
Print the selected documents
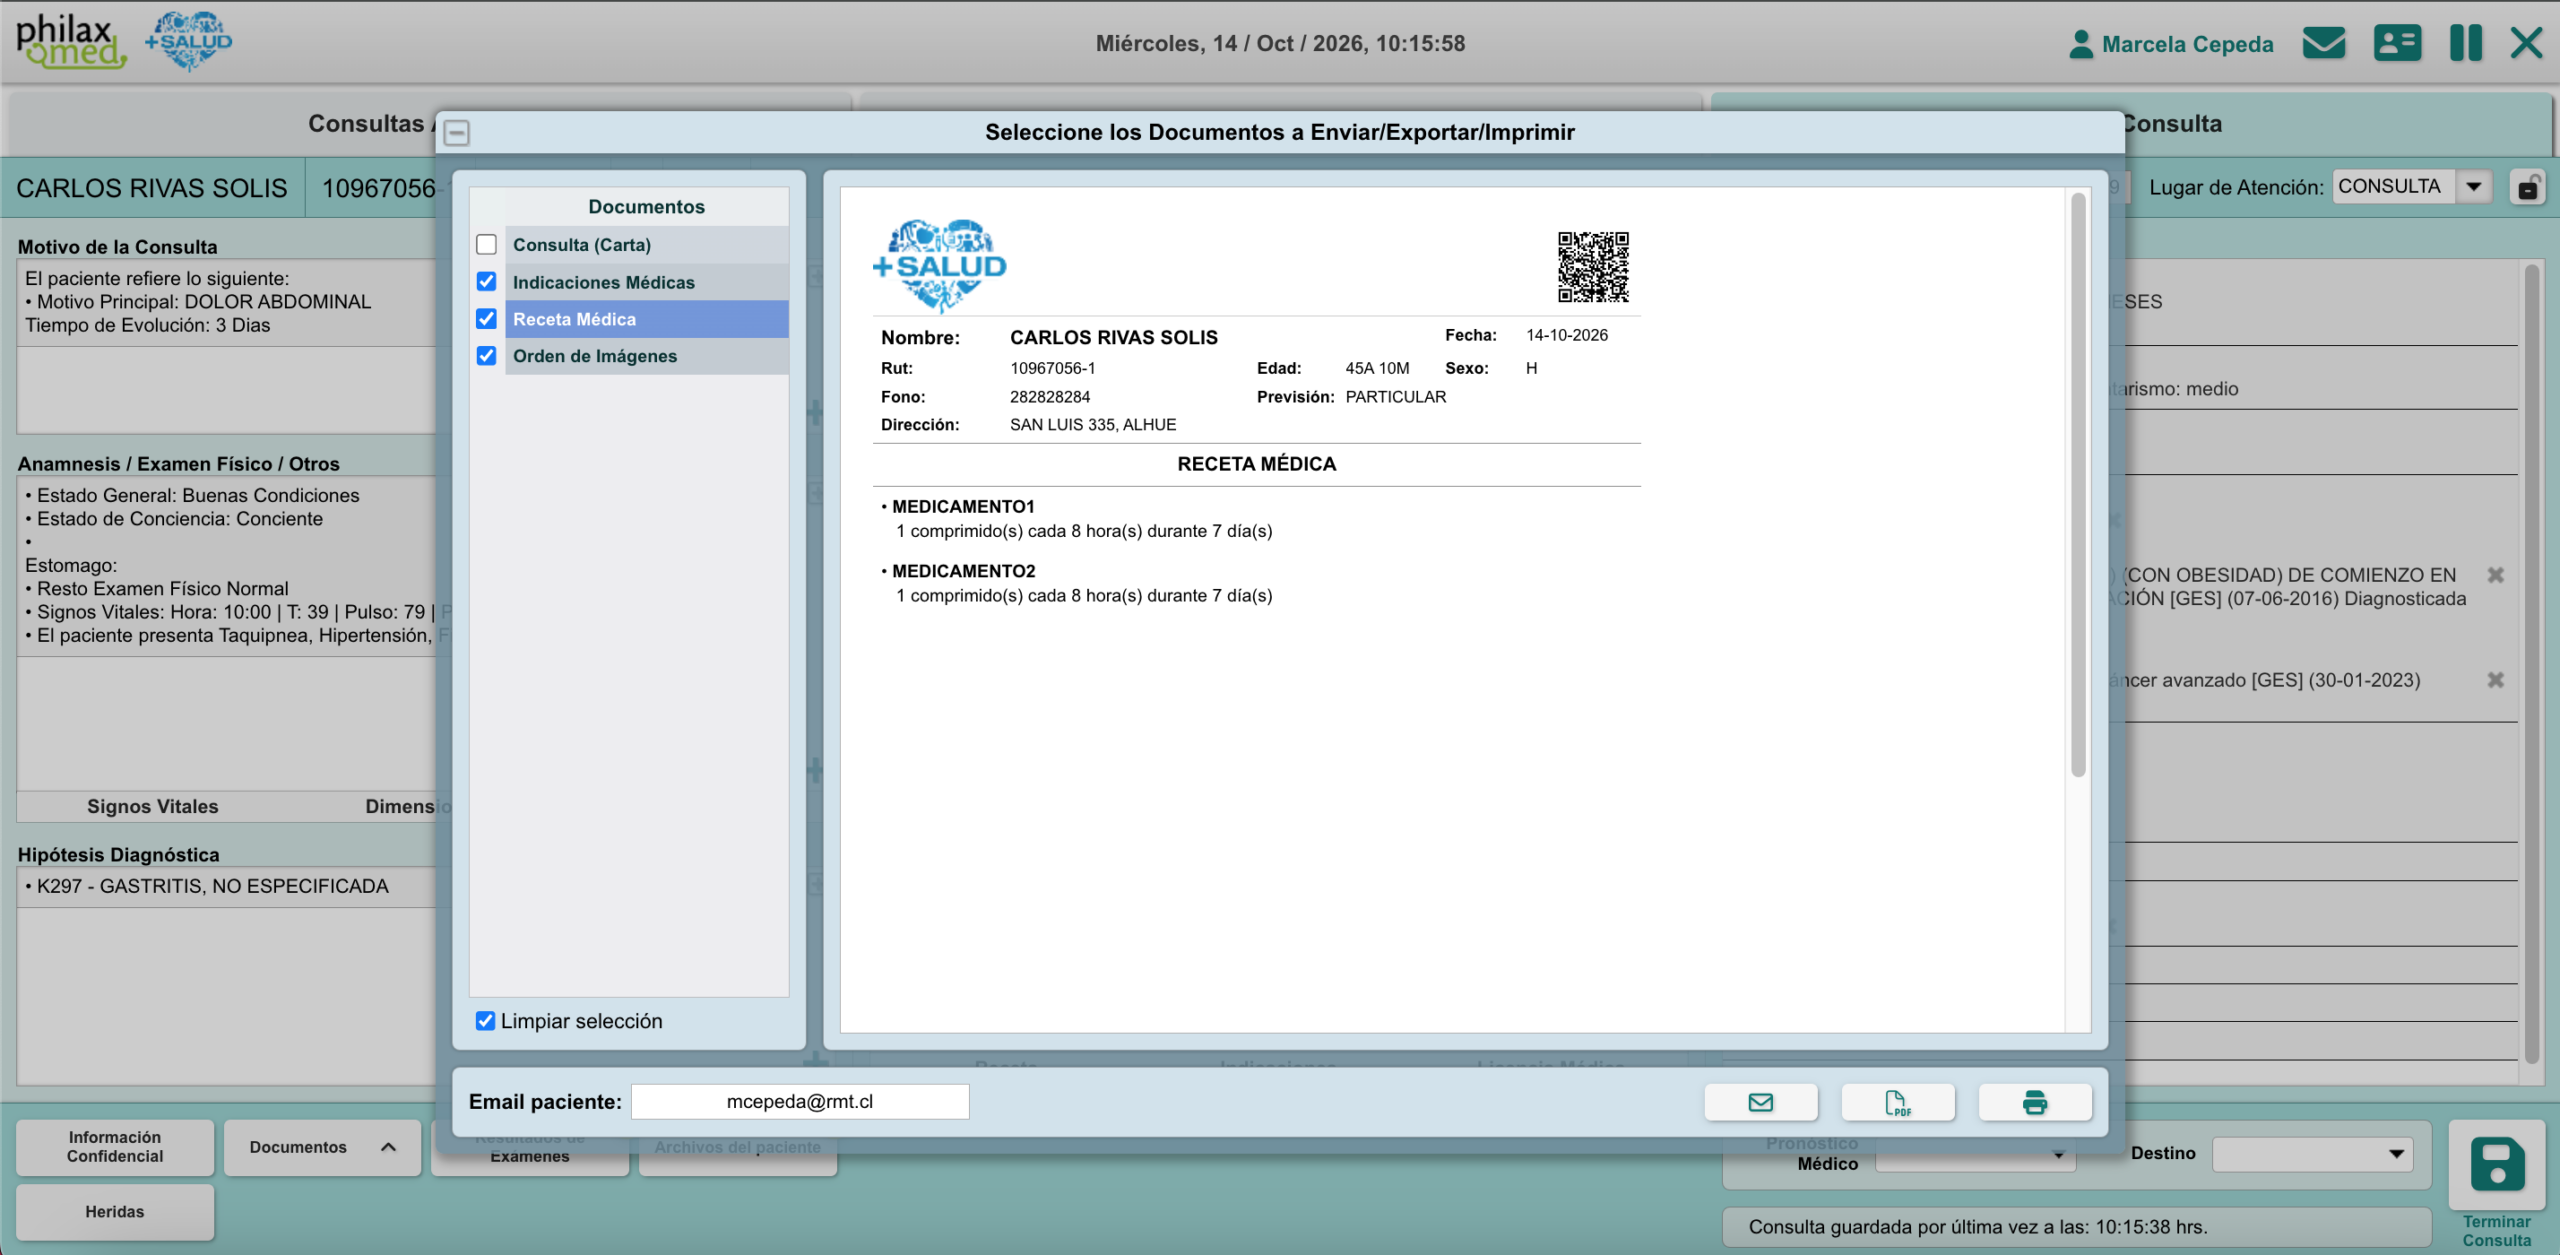pos(2034,1102)
